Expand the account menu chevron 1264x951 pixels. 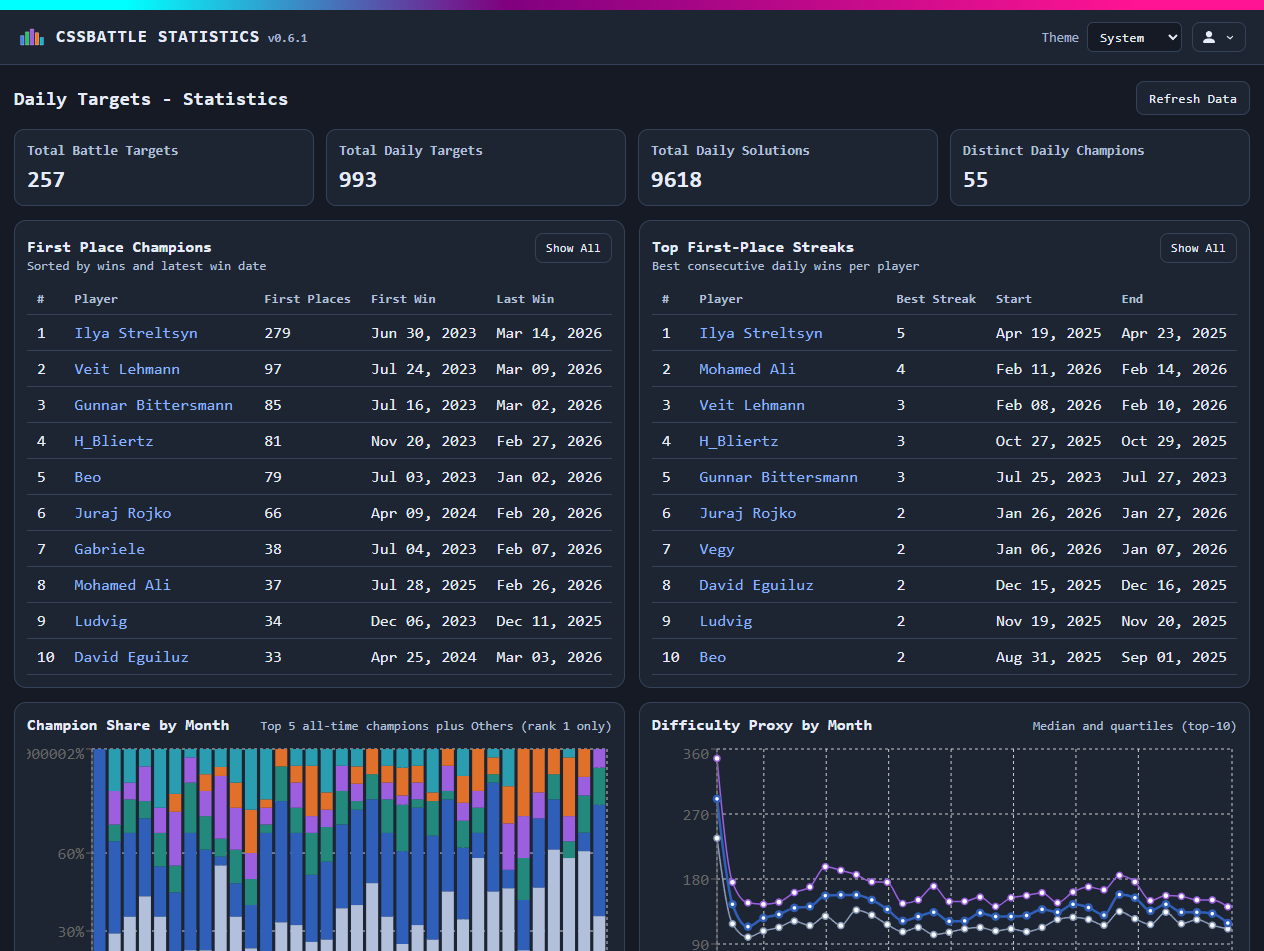1228,36
